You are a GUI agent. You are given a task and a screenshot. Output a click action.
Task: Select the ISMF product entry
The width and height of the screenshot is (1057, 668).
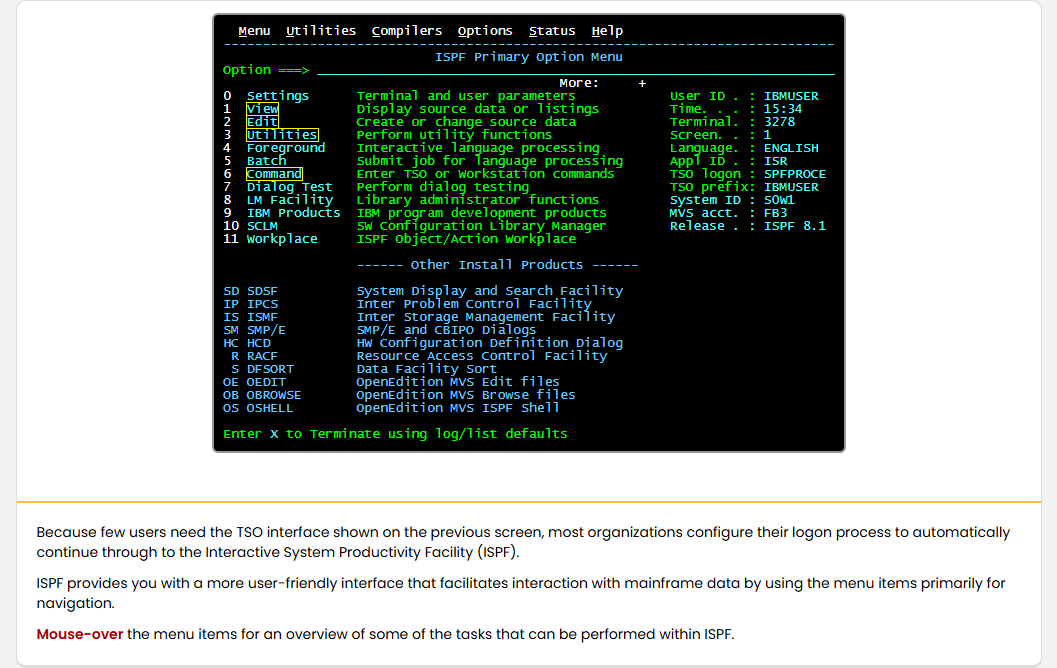pyautogui.click(x=262, y=317)
